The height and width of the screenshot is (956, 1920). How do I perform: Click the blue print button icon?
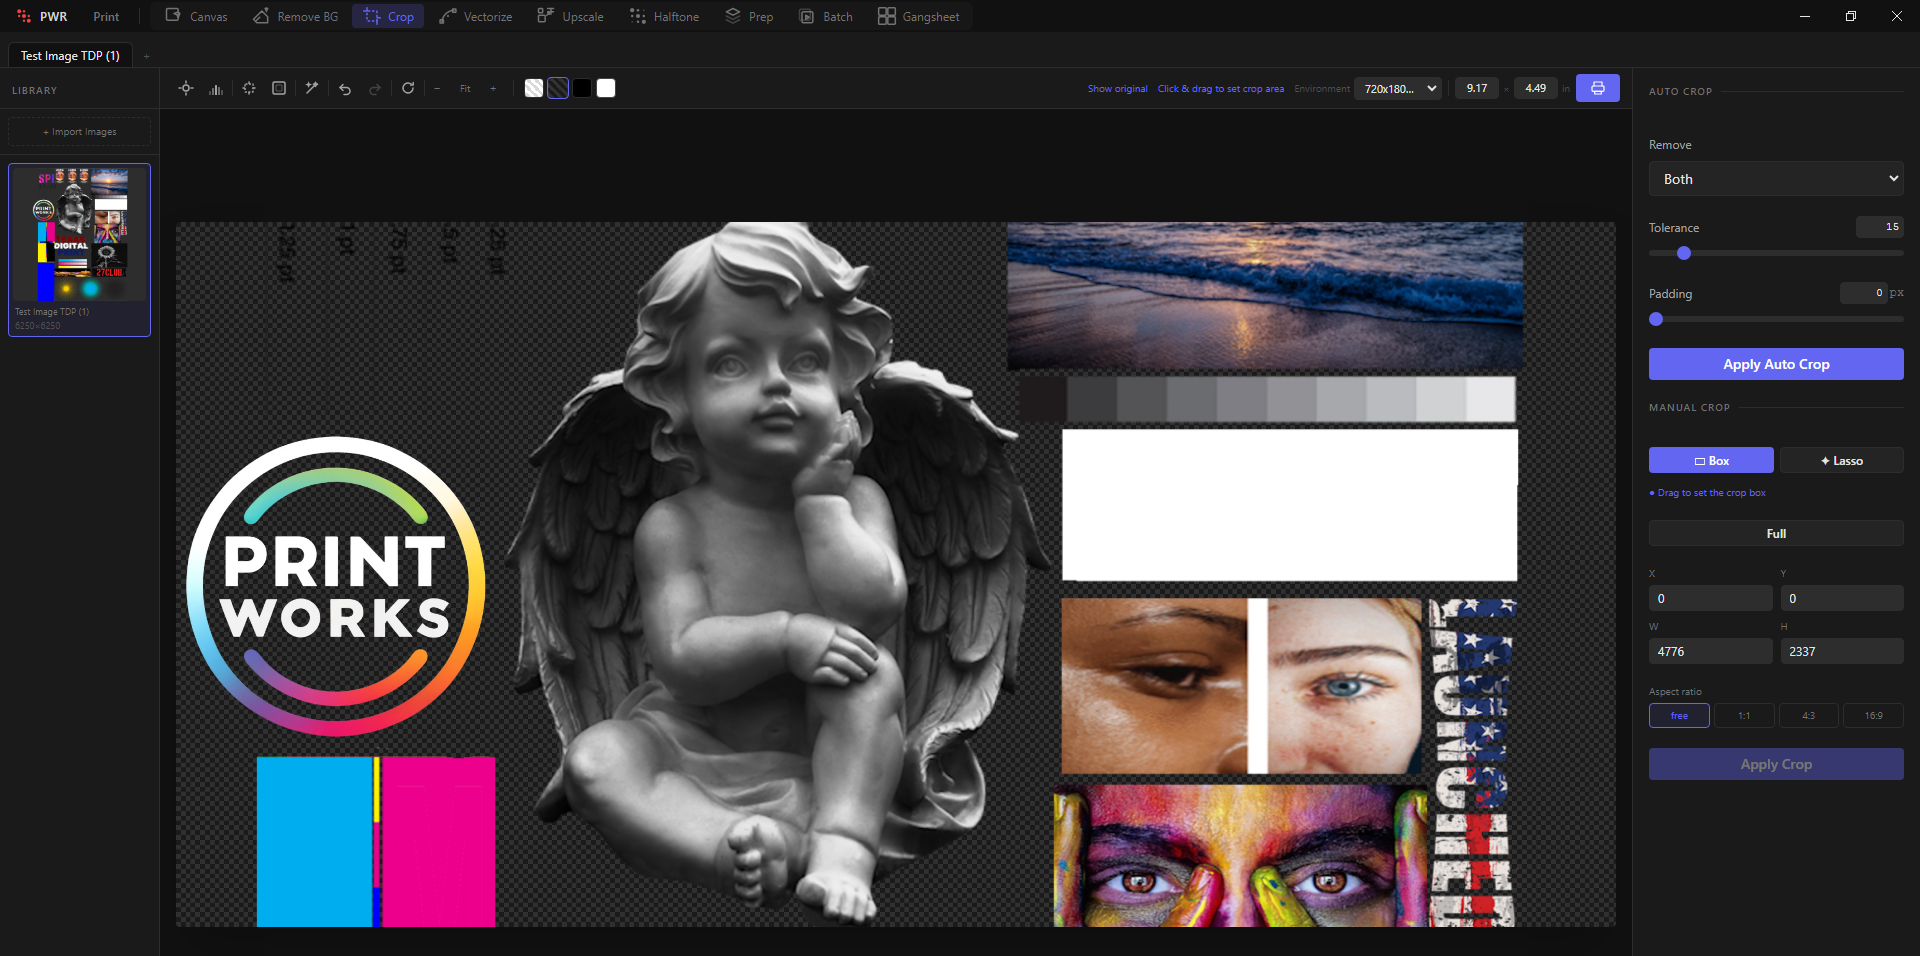tap(1598, 88)
